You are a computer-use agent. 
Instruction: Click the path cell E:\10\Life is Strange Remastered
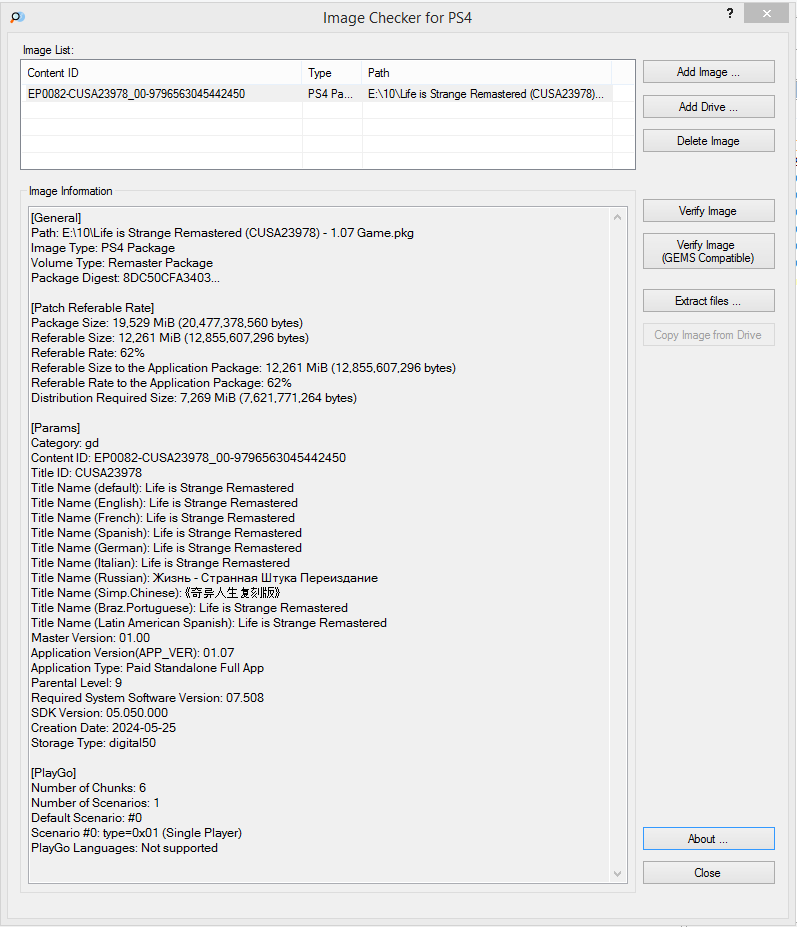point(486,94)
